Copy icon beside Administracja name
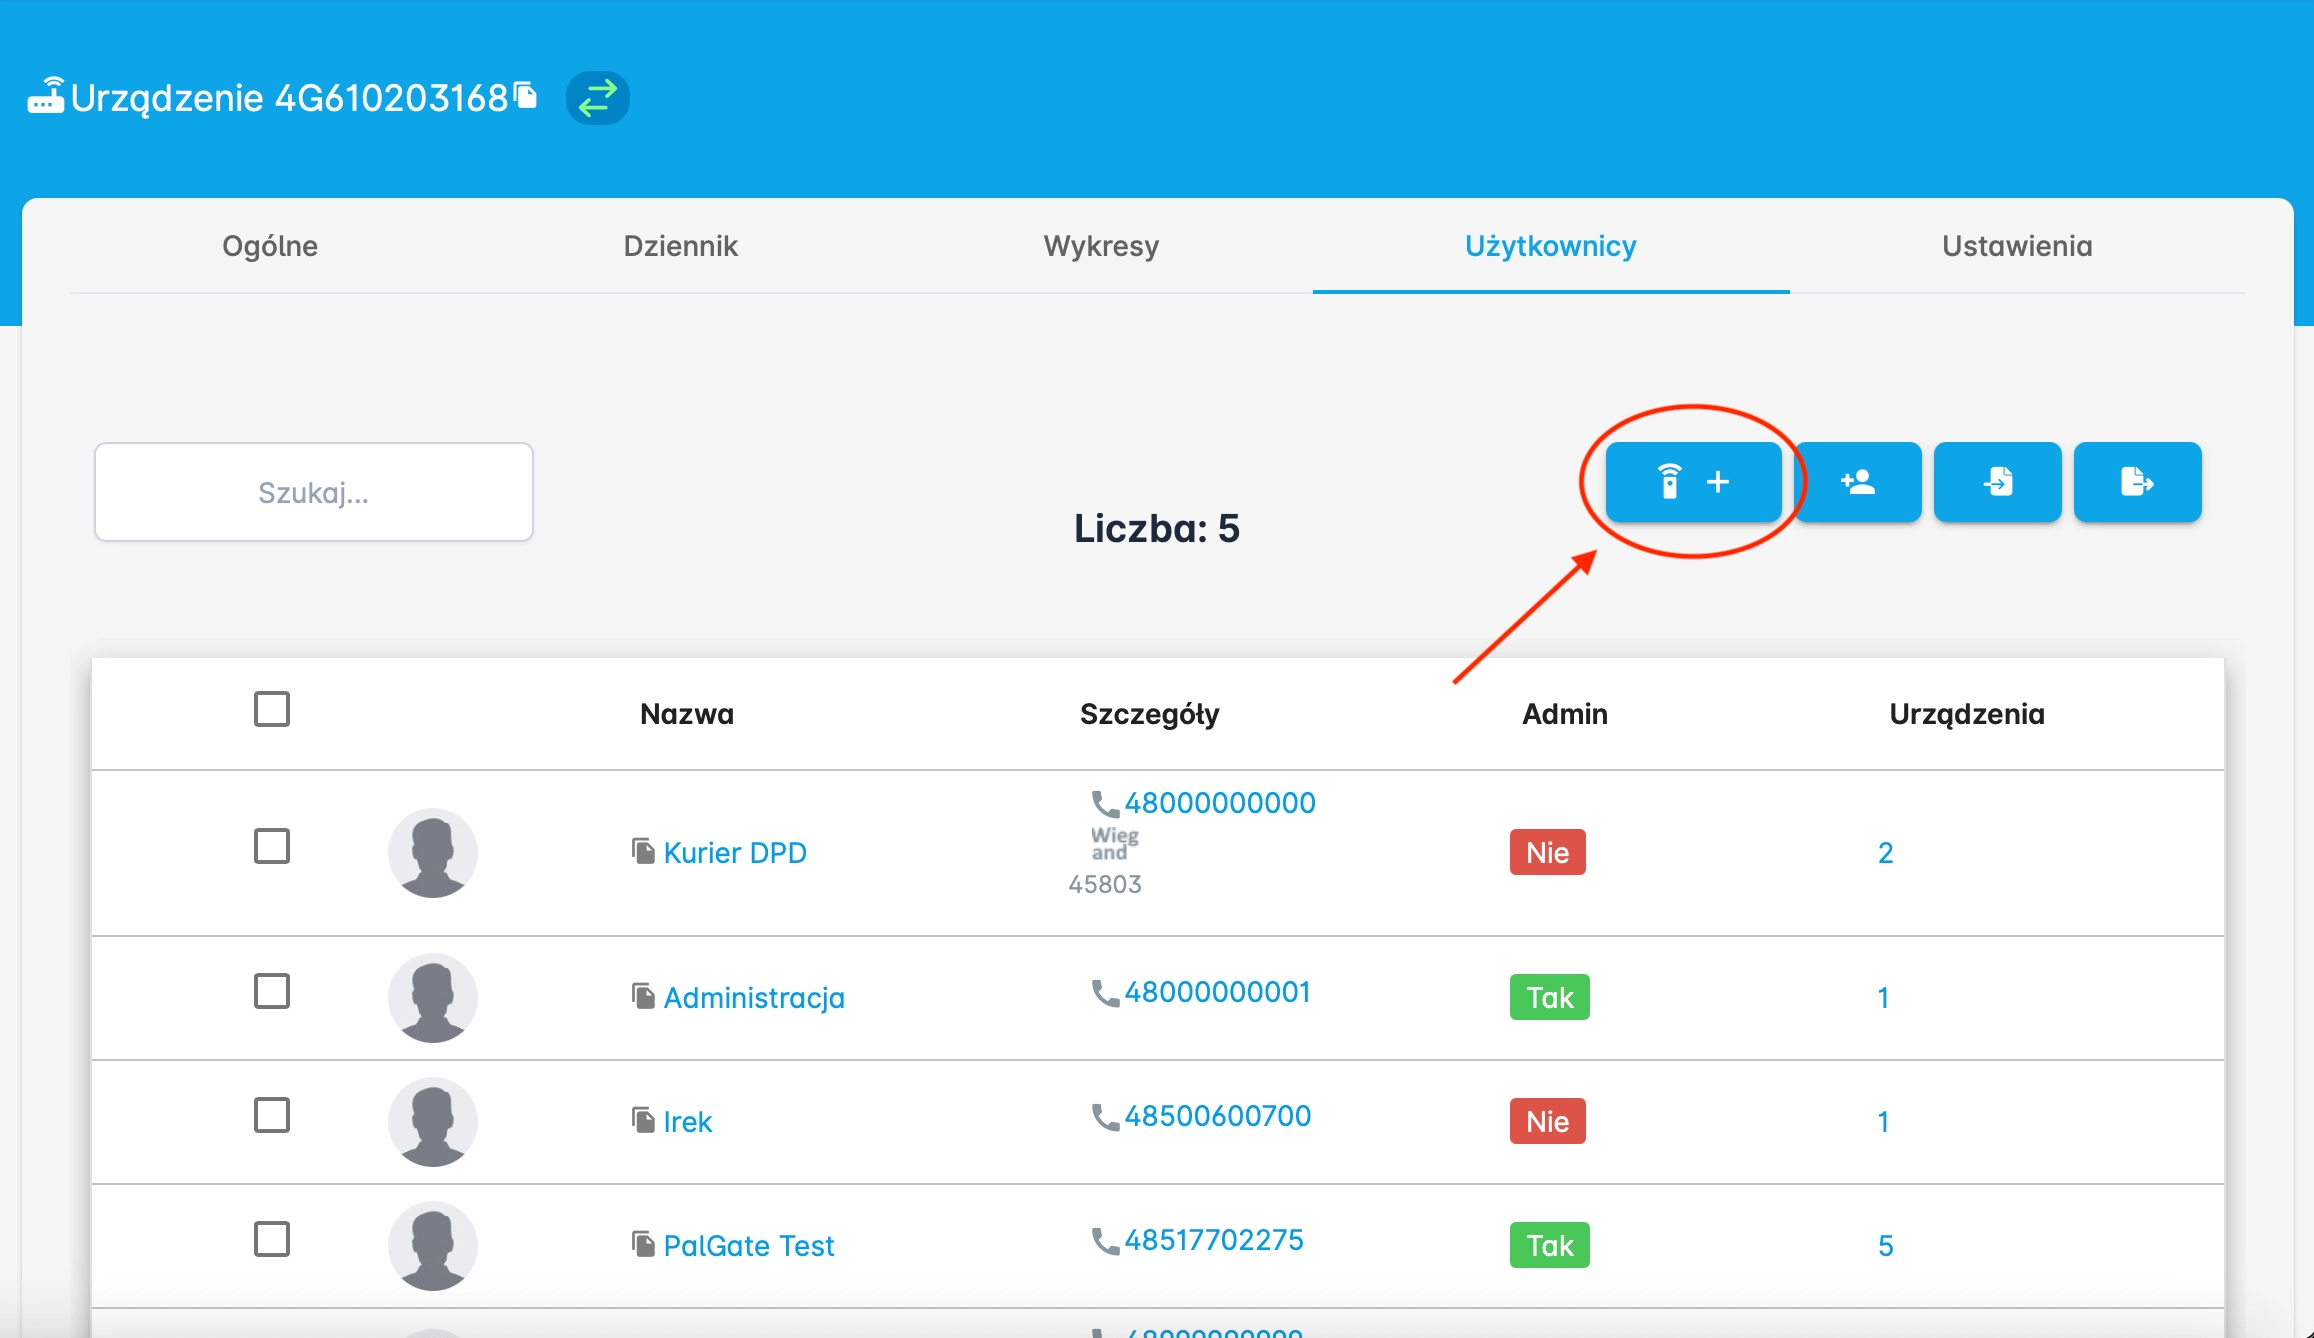This screenshot has height=1338, width=2314. pos(643,996)
